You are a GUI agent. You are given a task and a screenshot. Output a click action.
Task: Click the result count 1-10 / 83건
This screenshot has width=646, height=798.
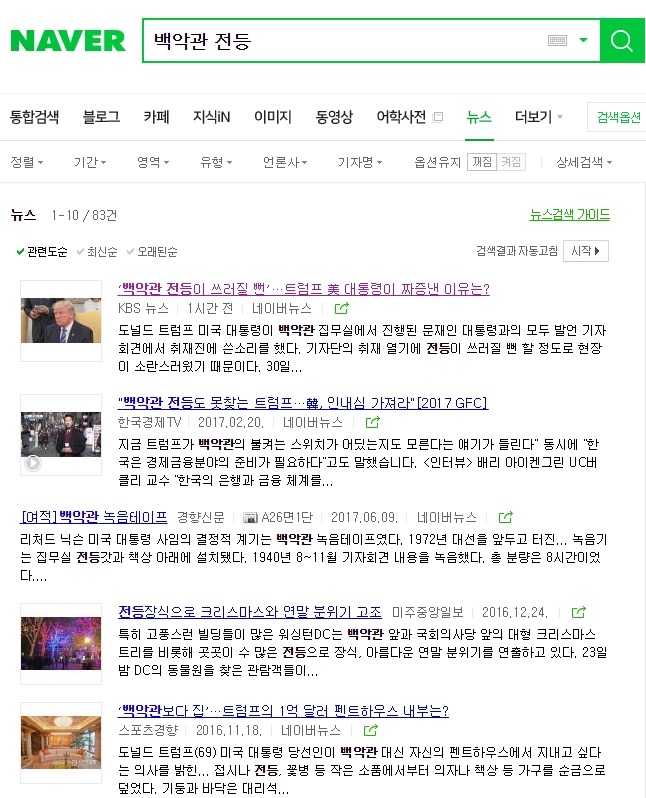85,215
